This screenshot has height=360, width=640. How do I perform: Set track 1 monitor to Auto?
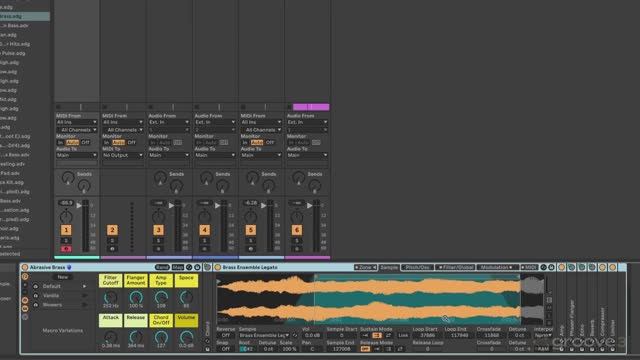[x=72, y=142]
